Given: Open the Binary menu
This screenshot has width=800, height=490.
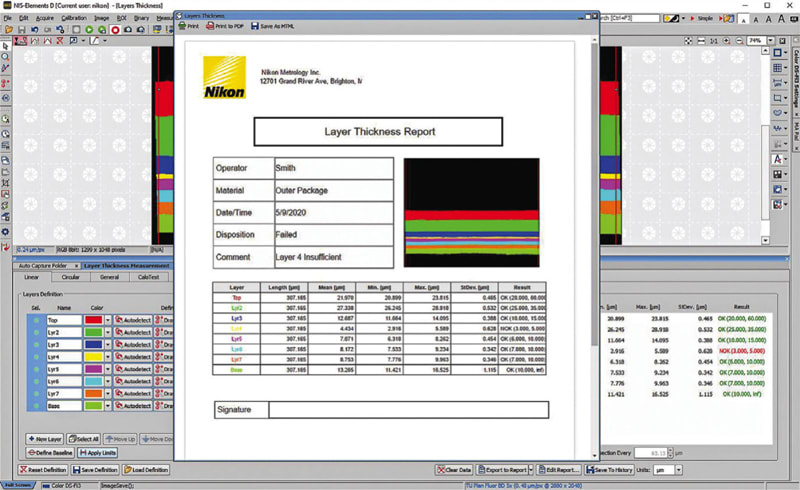Looking at the screenshot, I should coord(141,18).
